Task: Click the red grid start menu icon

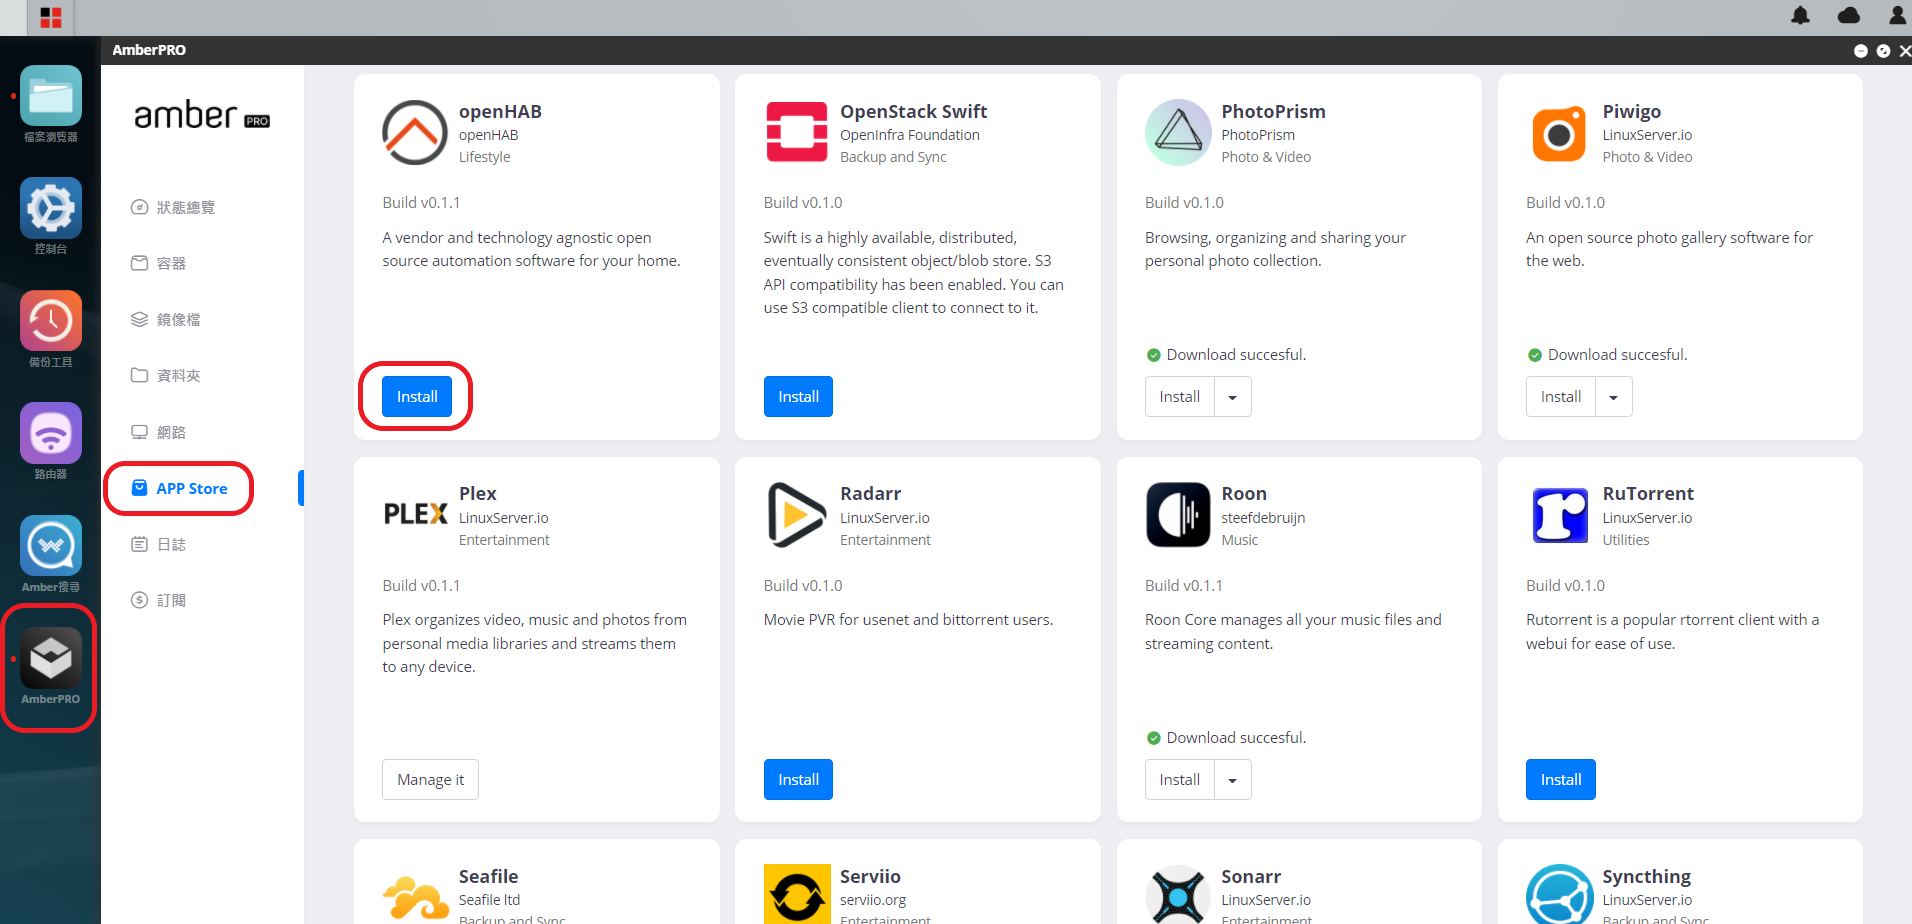Action: point(51,17)
